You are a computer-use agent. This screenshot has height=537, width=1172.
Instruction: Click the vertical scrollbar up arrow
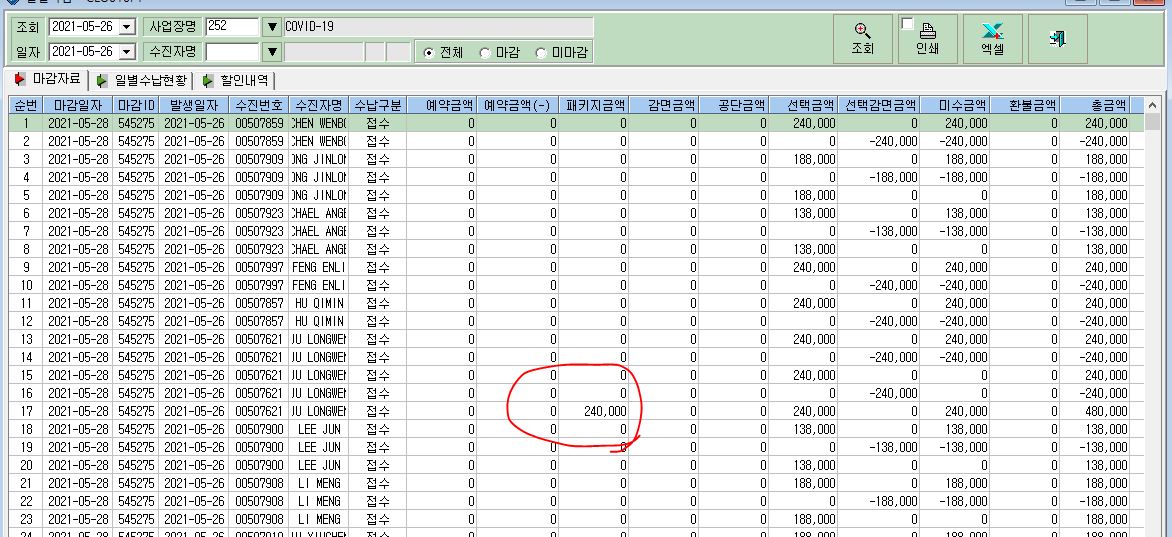tap(1153, 105)
